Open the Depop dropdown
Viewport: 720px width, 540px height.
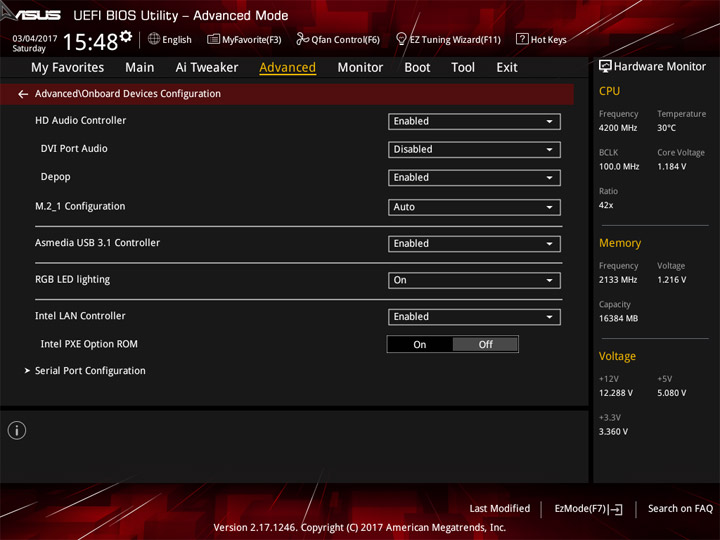pos(474,178)
